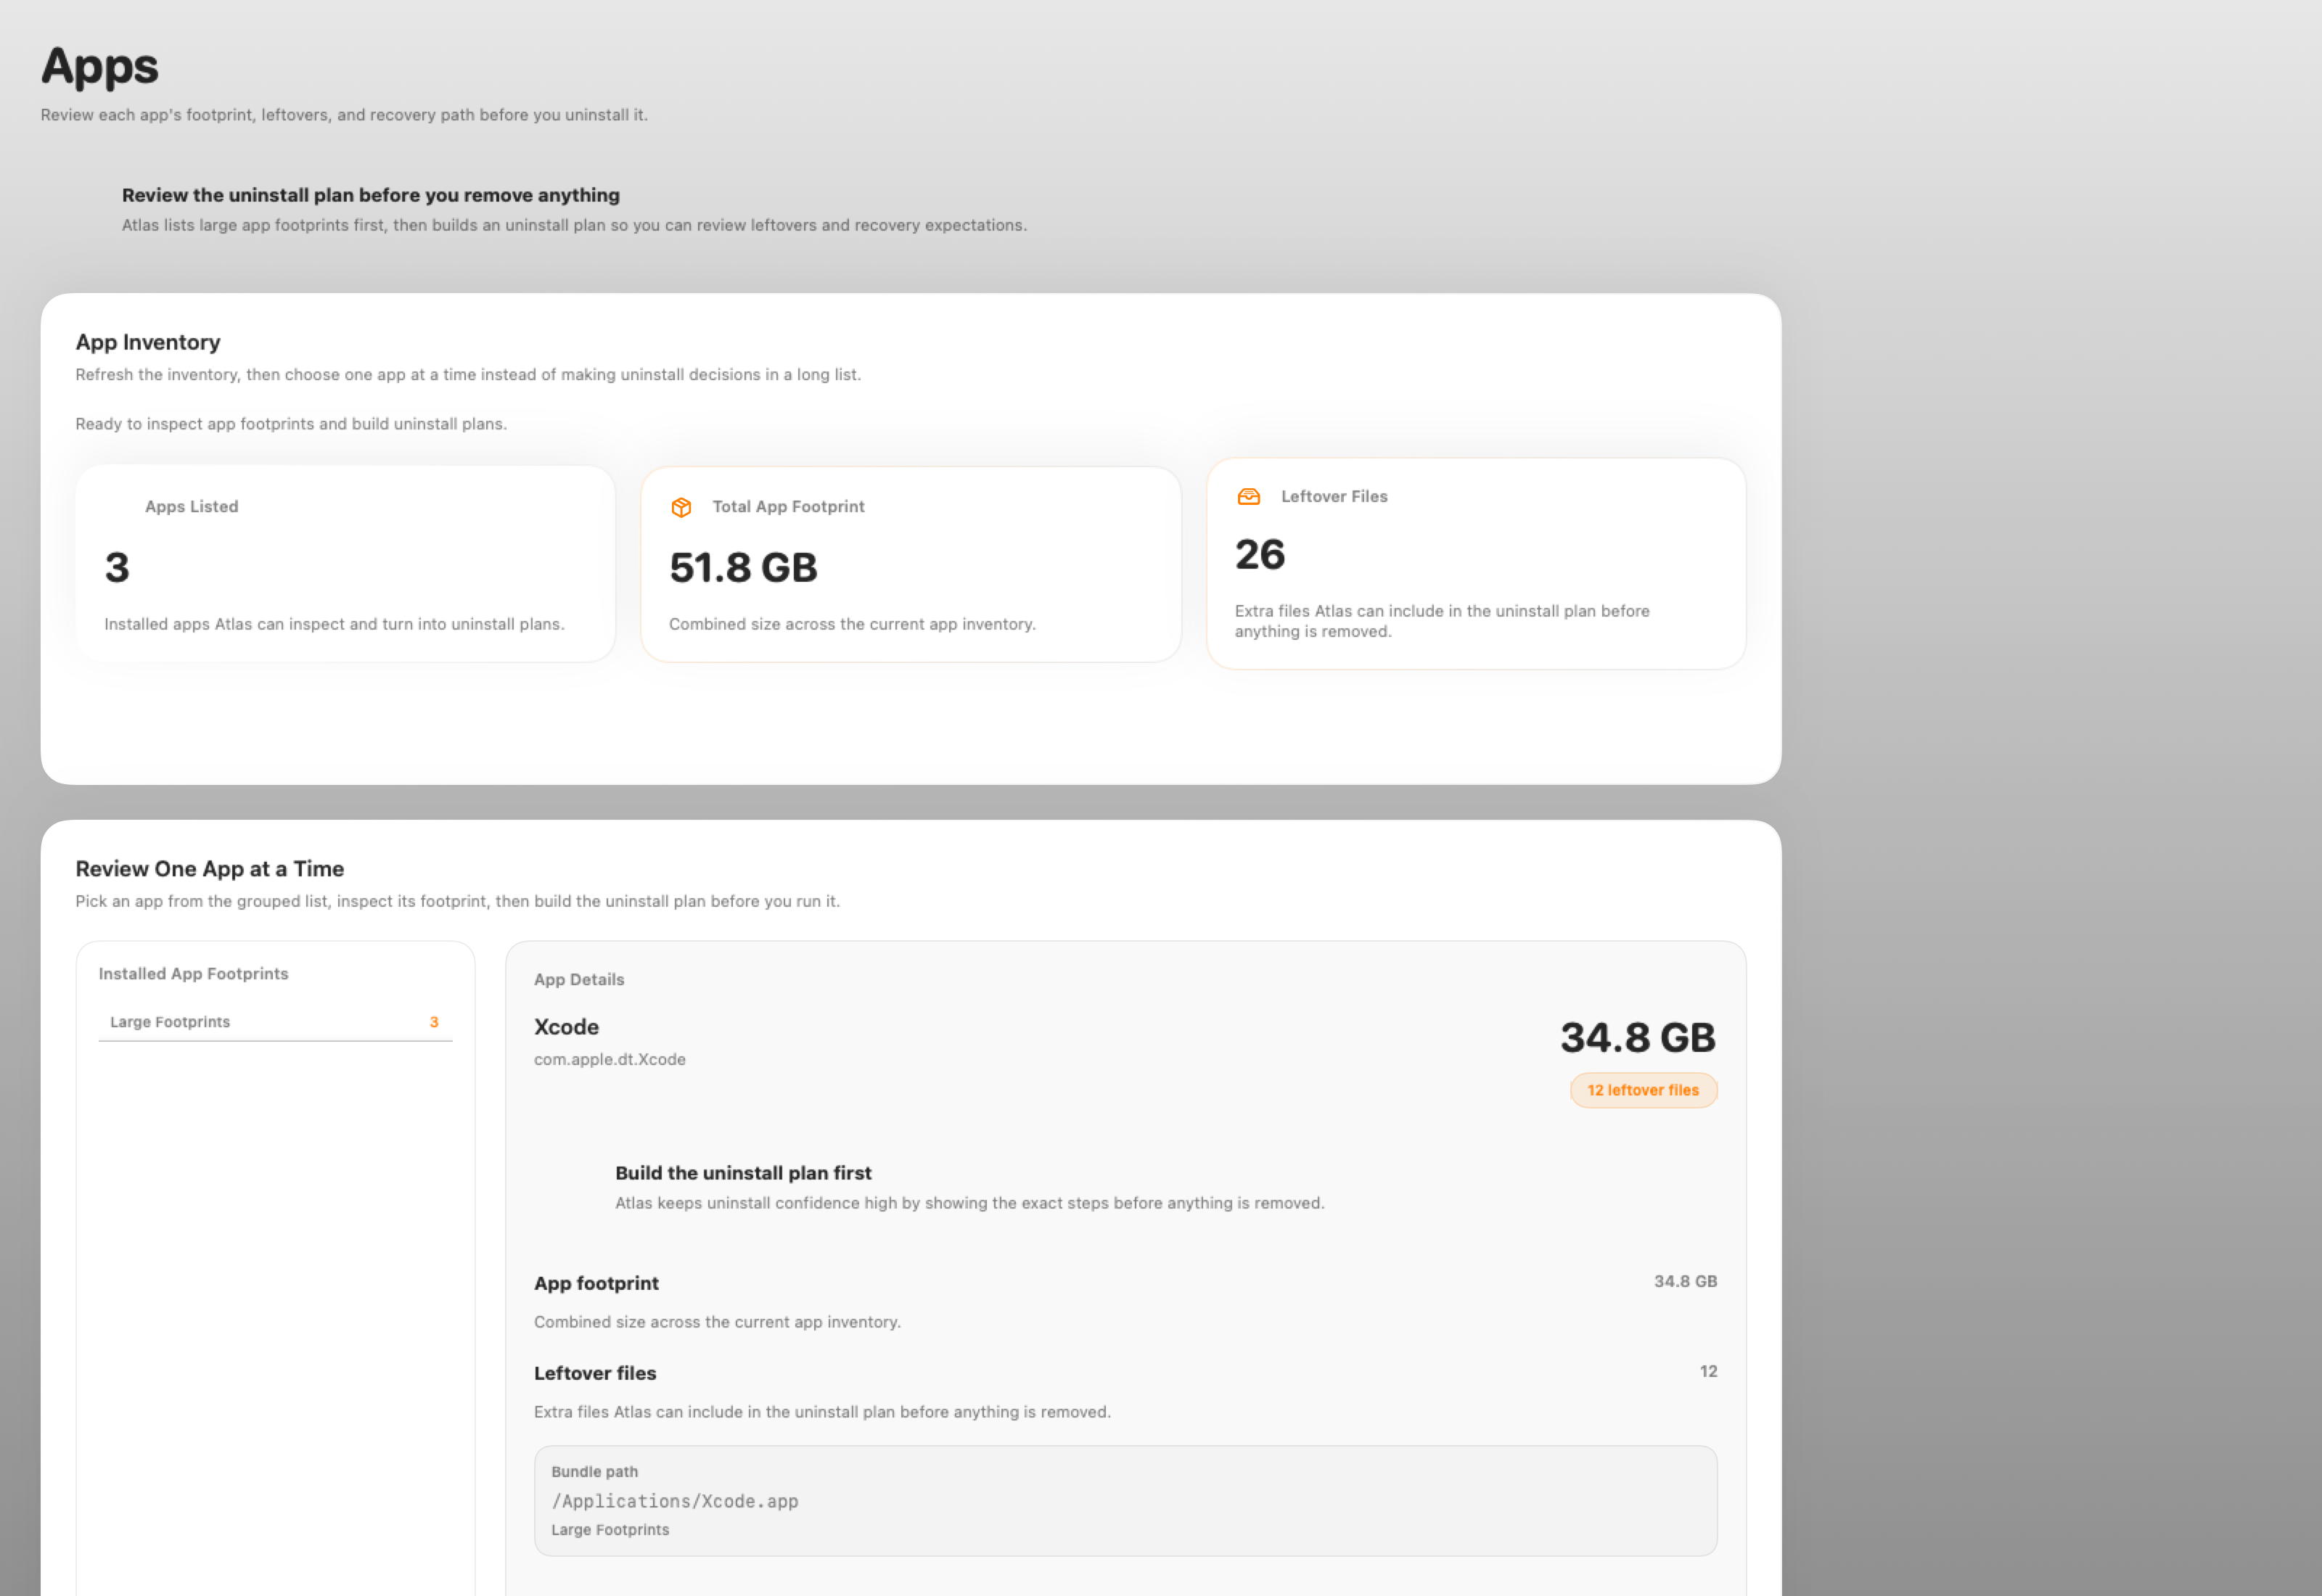Image resolution: width=2322 pixels, height=1596 pixels.
Task: Click the Build the uninstall plan first notice
Action: [743, 1173]
